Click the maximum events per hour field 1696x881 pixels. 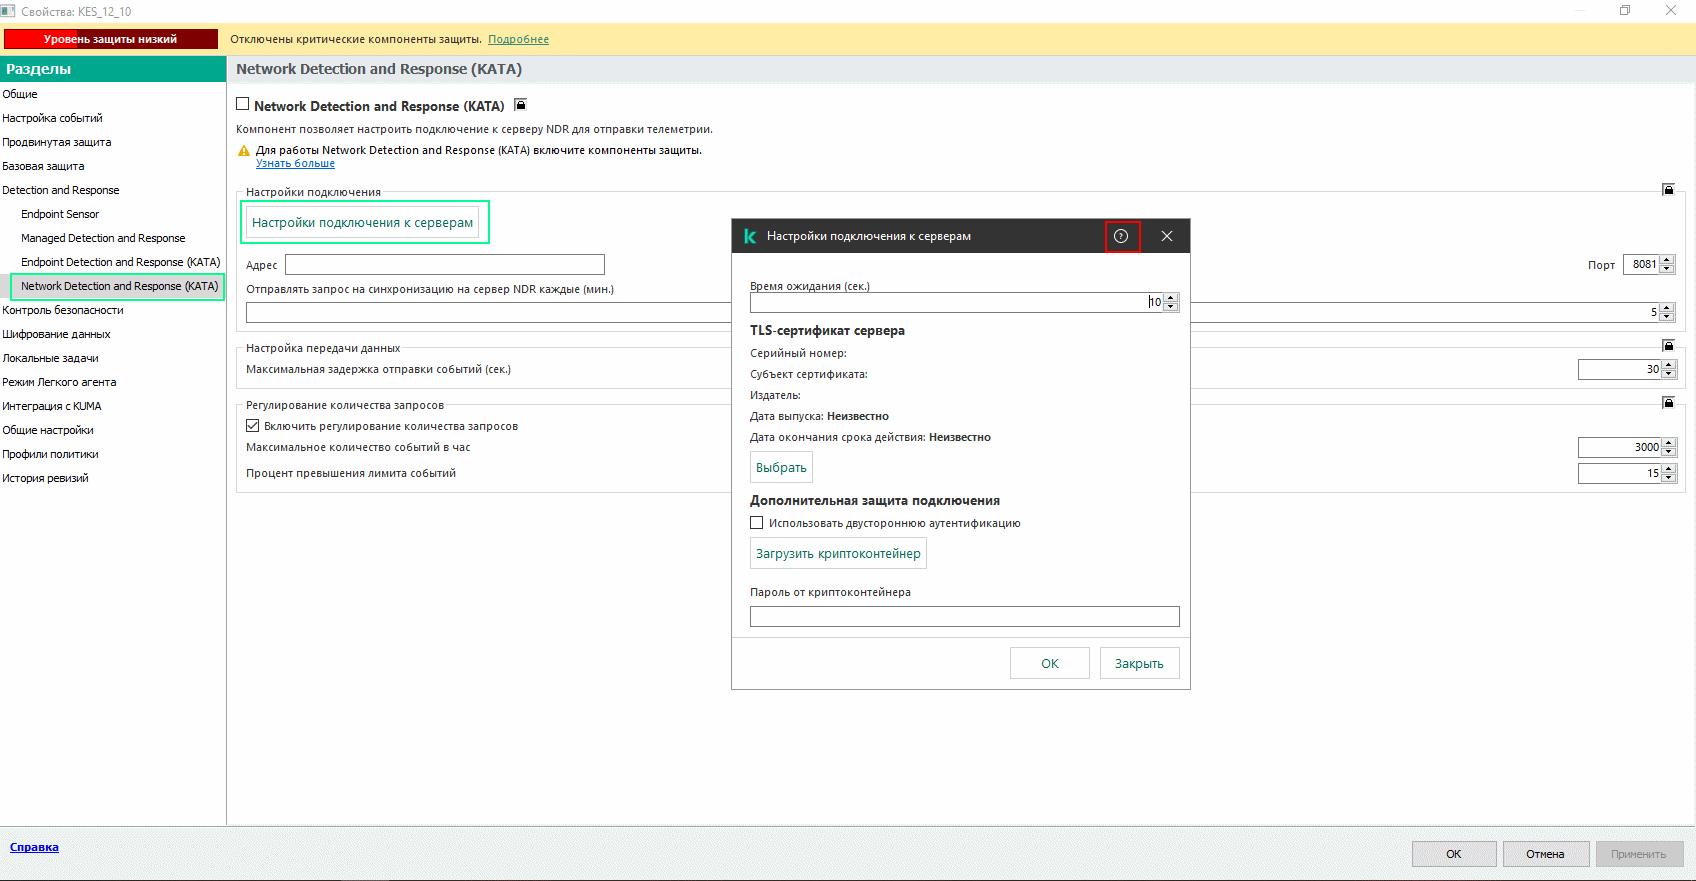(x=1620, y=447)
